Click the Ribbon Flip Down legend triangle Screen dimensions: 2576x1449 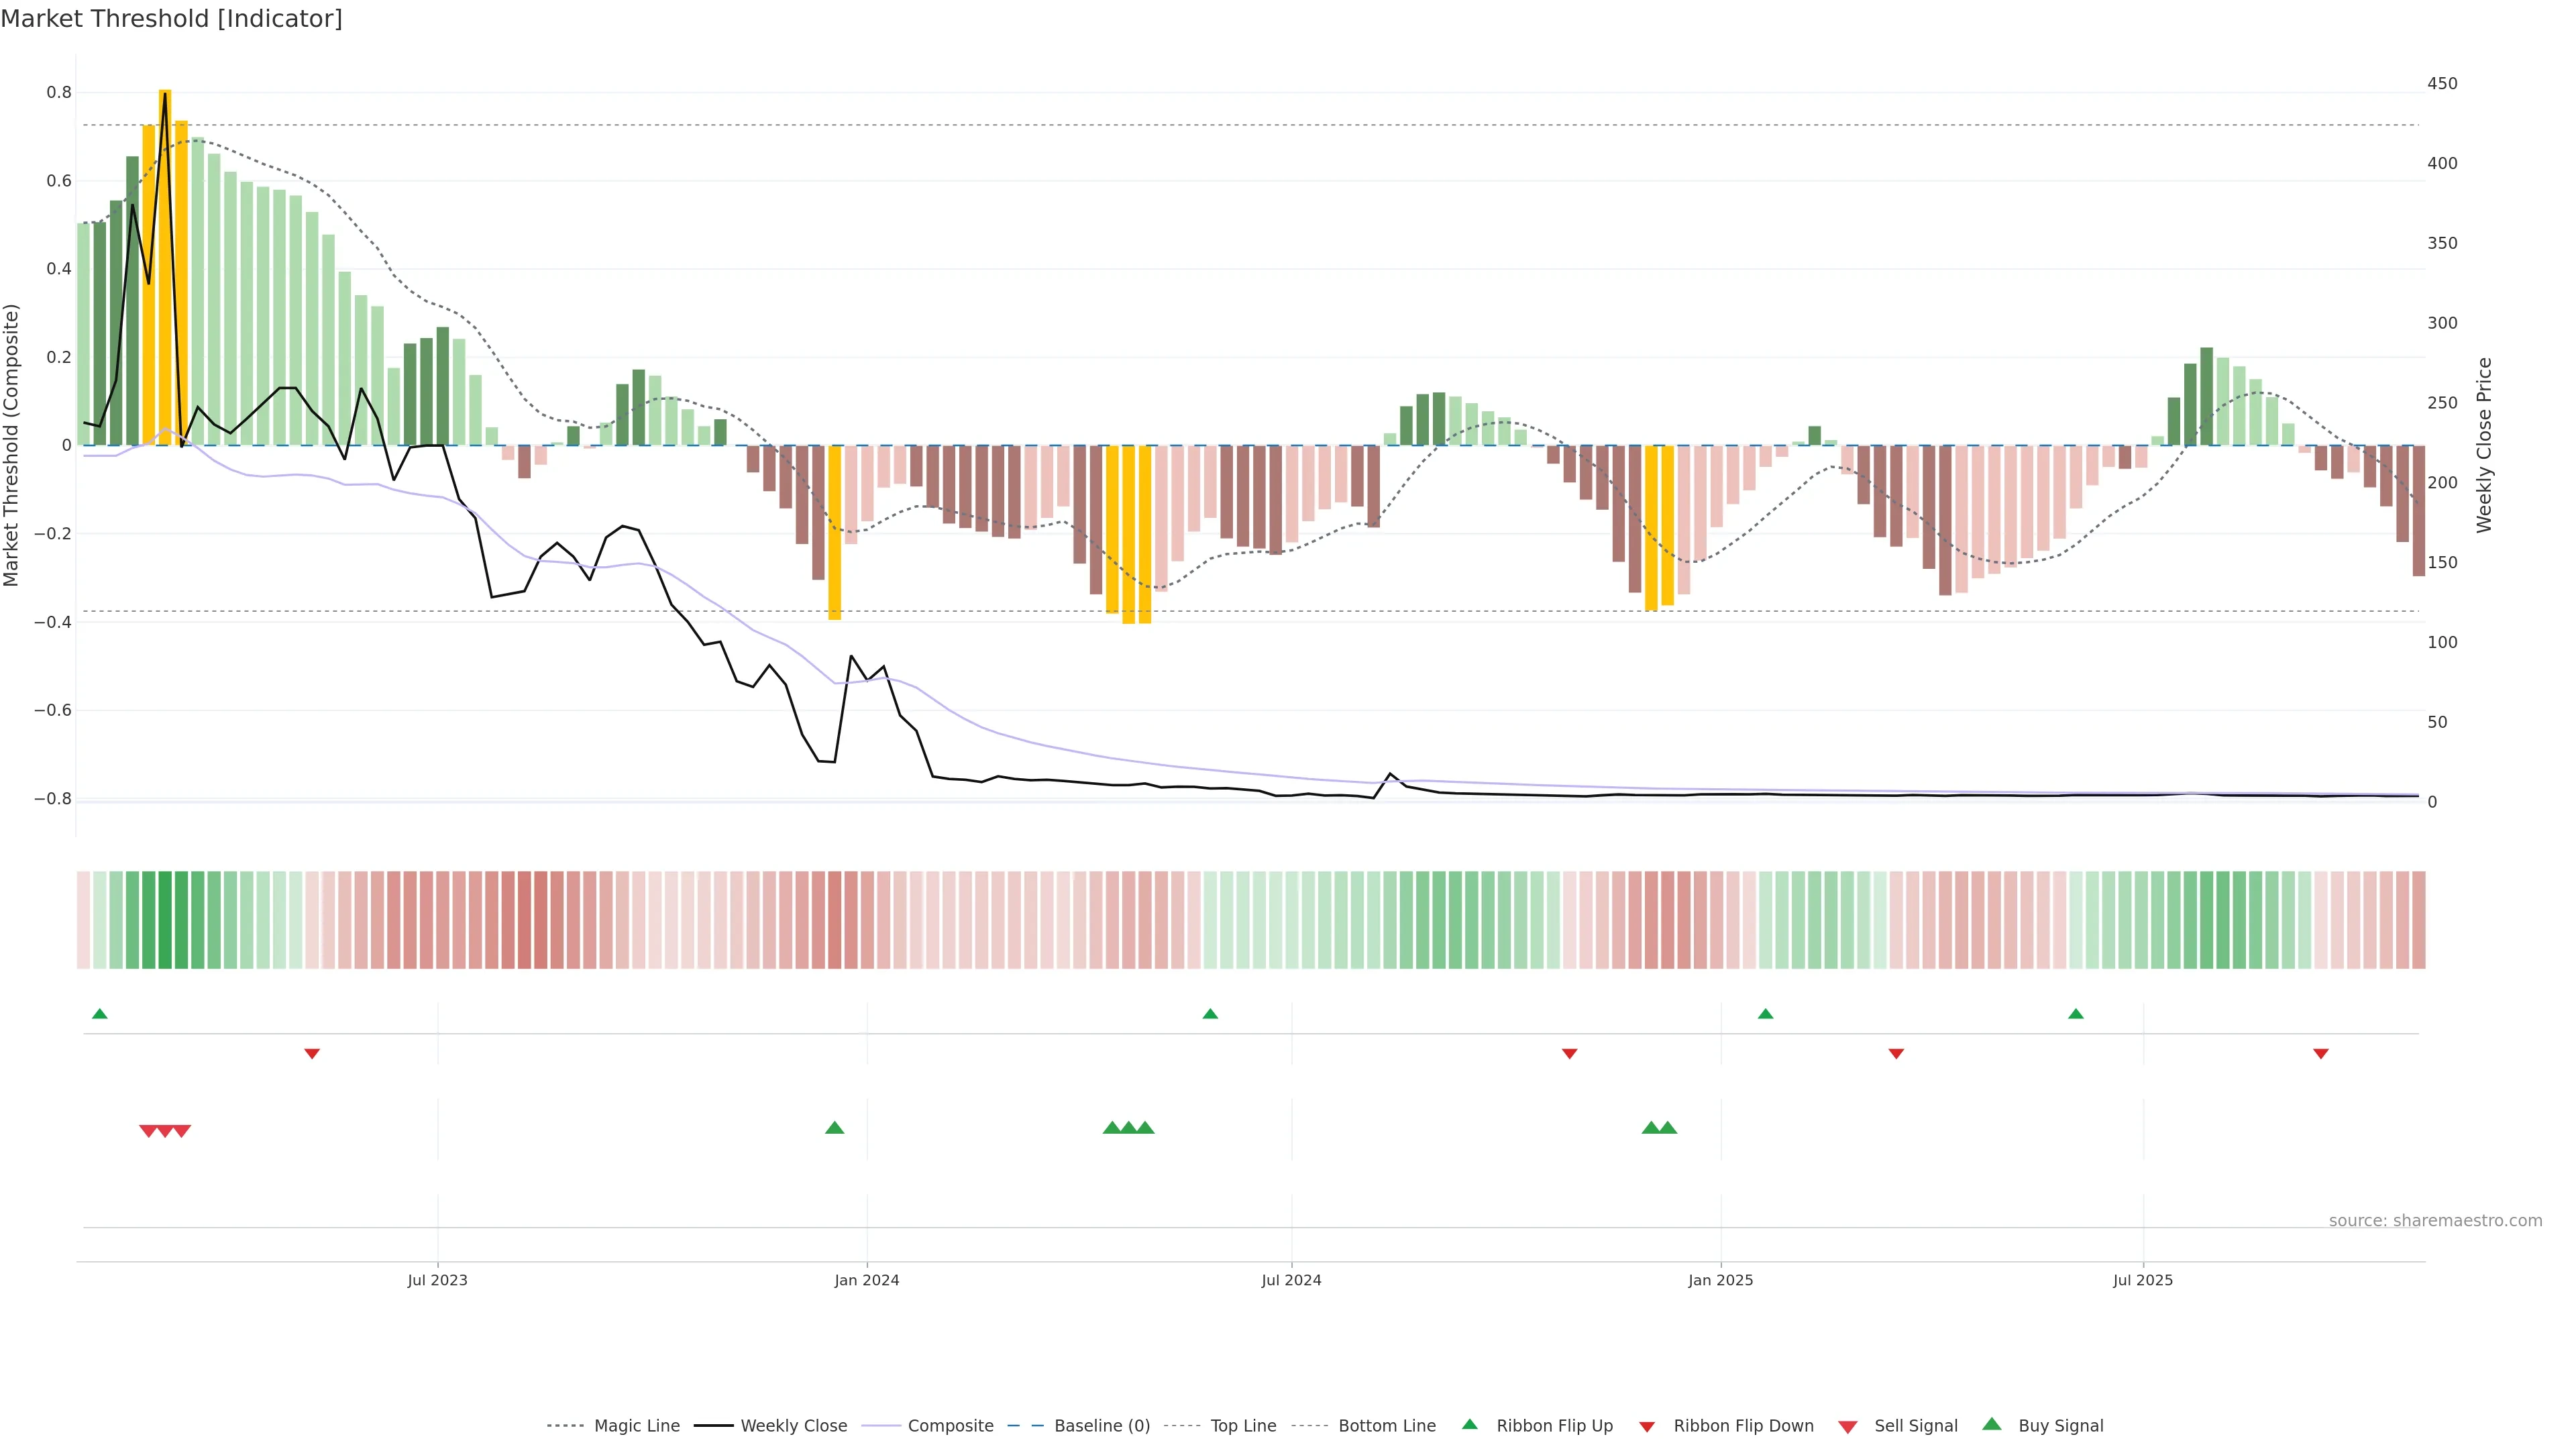pyautogui.click(x=1646, y=1426)
